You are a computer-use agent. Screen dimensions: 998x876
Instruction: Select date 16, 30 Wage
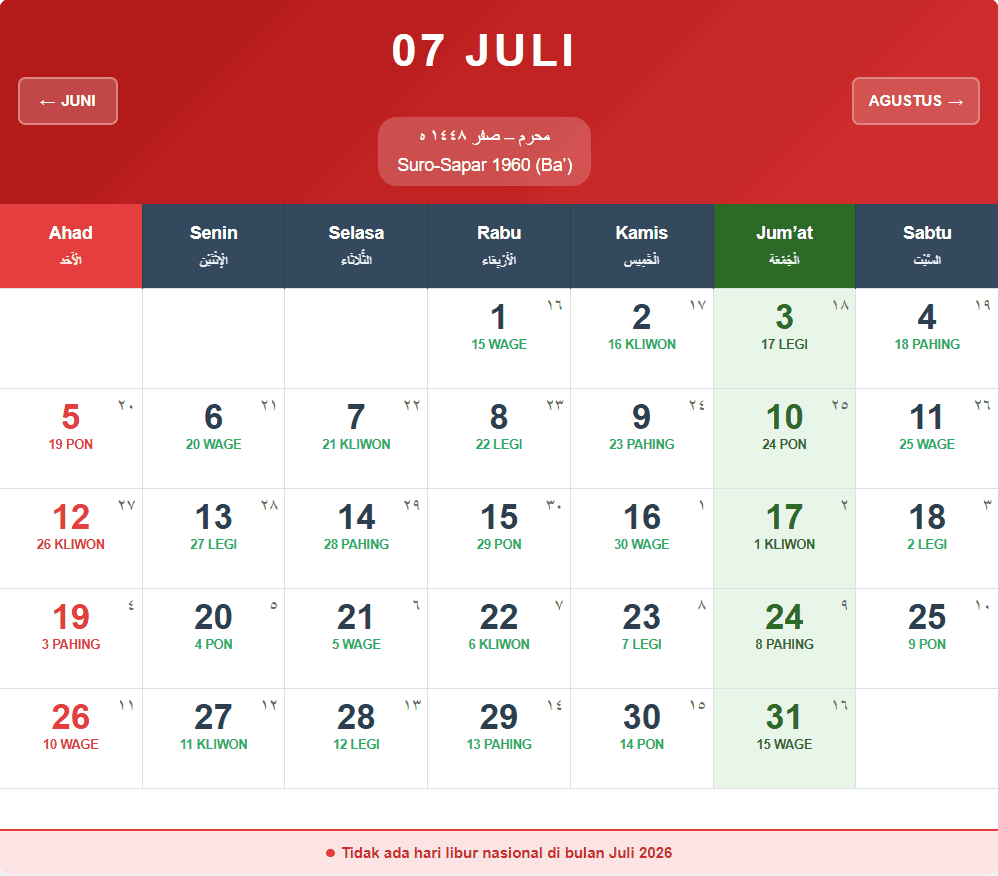coord(642,539)
